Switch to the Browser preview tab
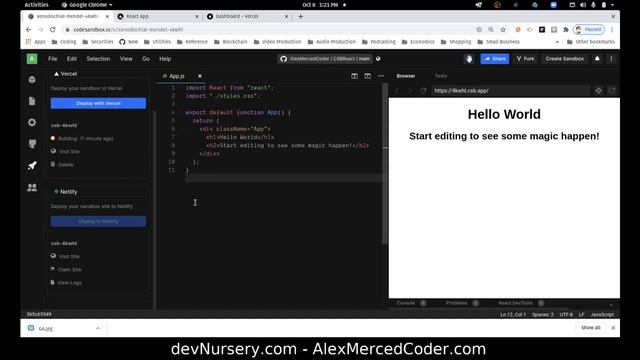Screen dimensions: 640x360 click(x=406, y=76)
